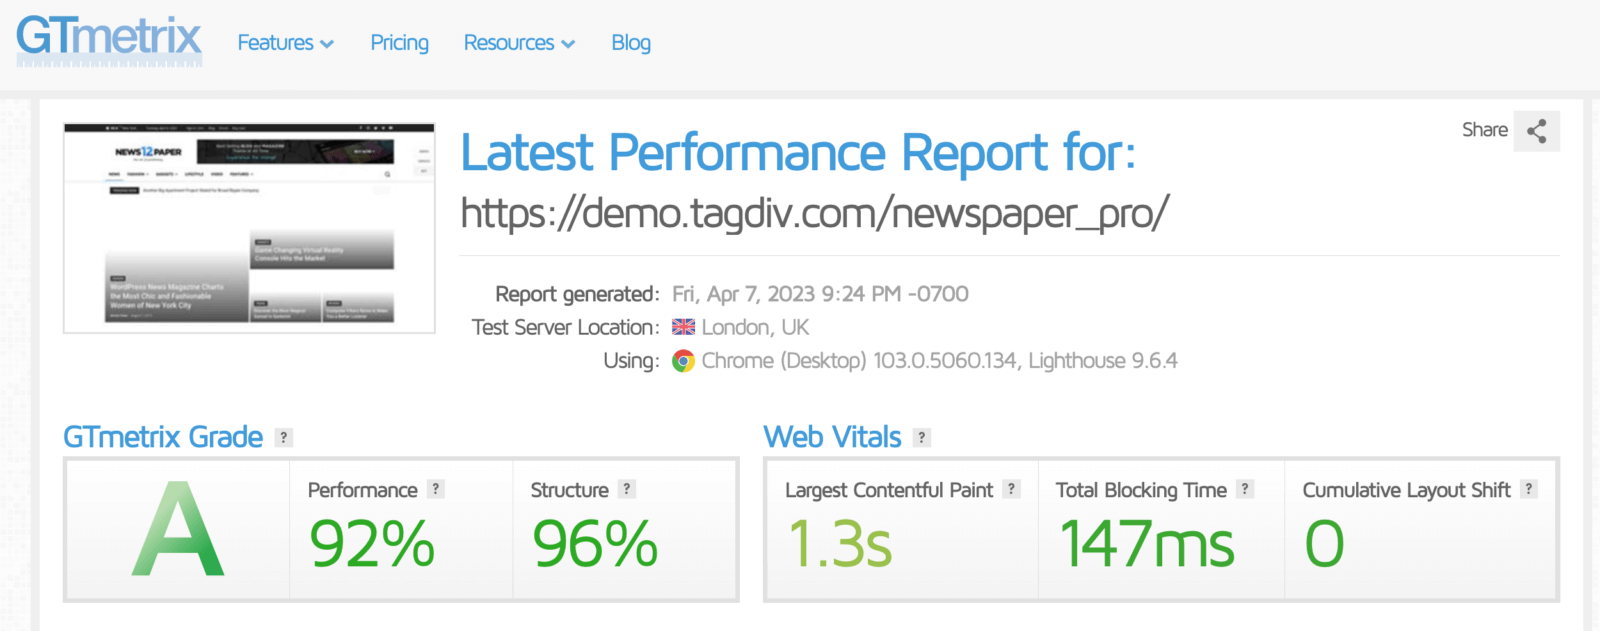Click the GTmetrix logo
1600x631 pixels.
point(109,41)
